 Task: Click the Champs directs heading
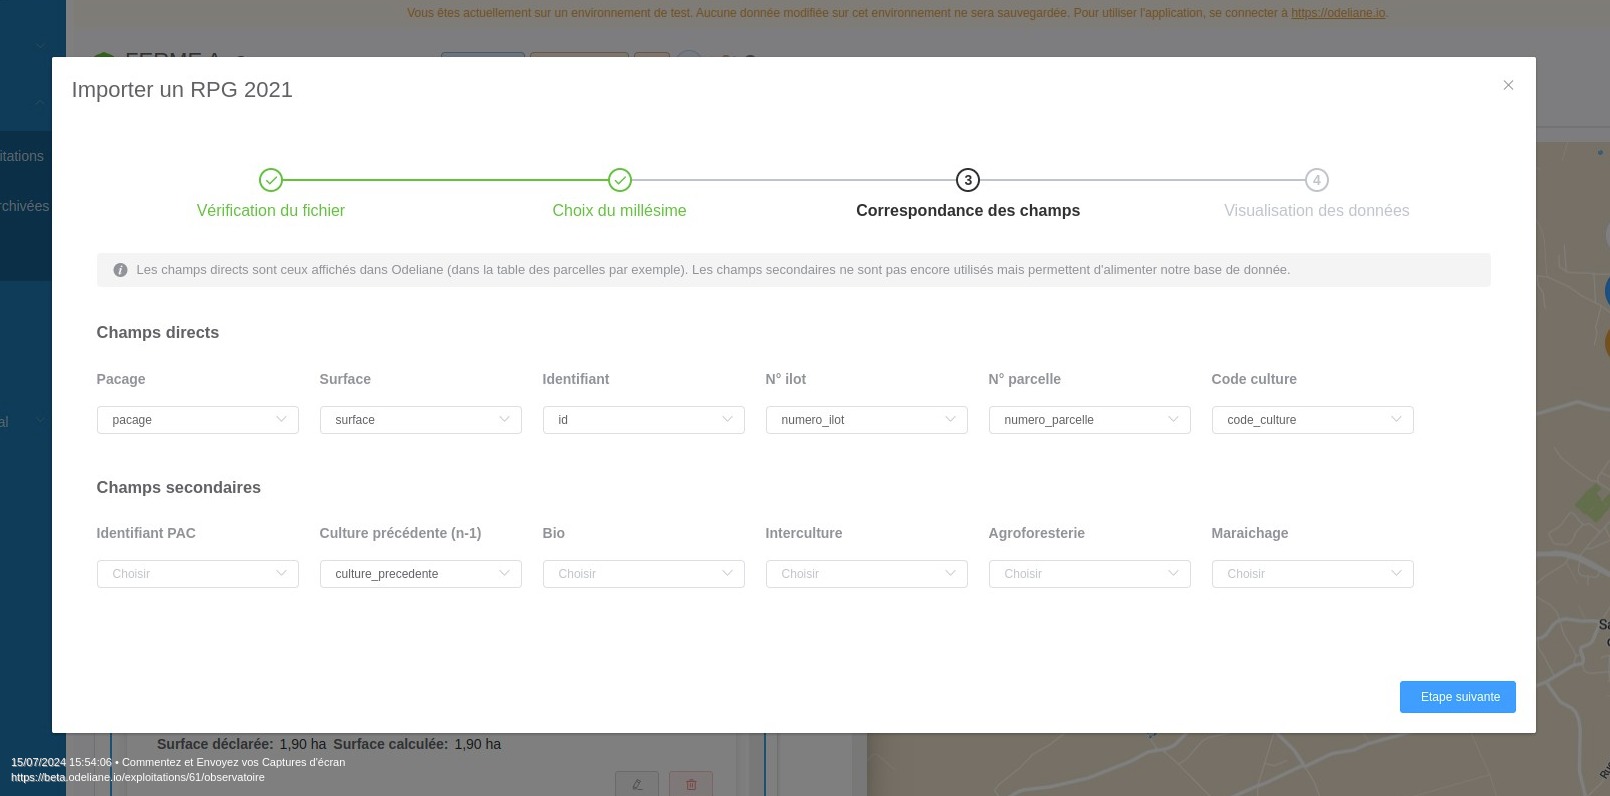[x=158, y=333]
